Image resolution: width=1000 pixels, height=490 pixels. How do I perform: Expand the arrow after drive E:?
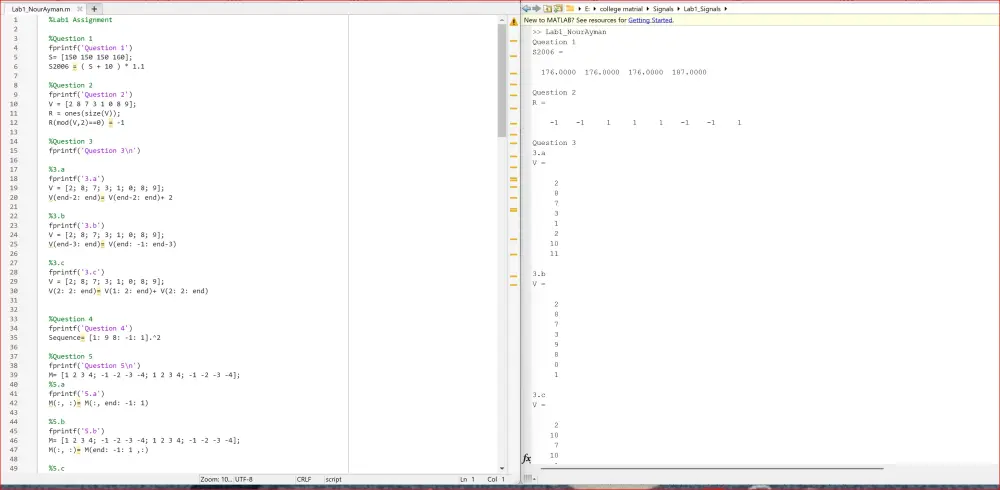(x=594, y=9)
